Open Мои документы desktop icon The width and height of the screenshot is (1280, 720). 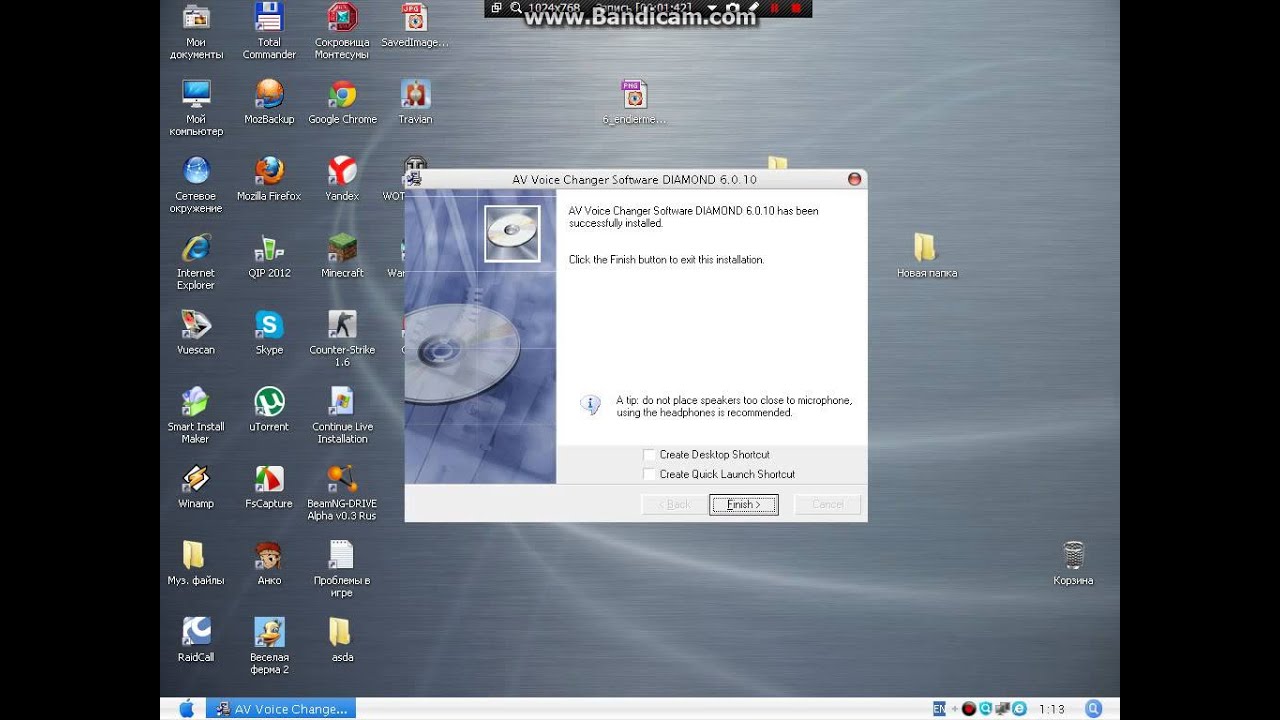point(196,32)
